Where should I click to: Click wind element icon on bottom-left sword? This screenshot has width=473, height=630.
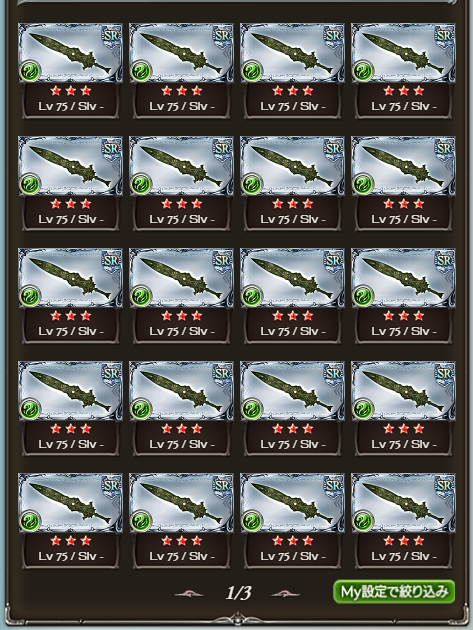coord(30,521)
